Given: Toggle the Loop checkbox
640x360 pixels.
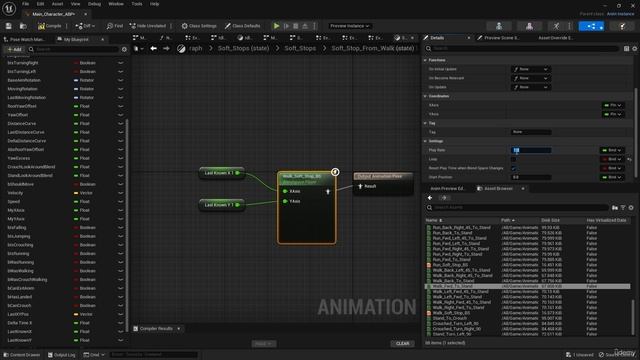Looking at the screenshot, I should (514, 159).
